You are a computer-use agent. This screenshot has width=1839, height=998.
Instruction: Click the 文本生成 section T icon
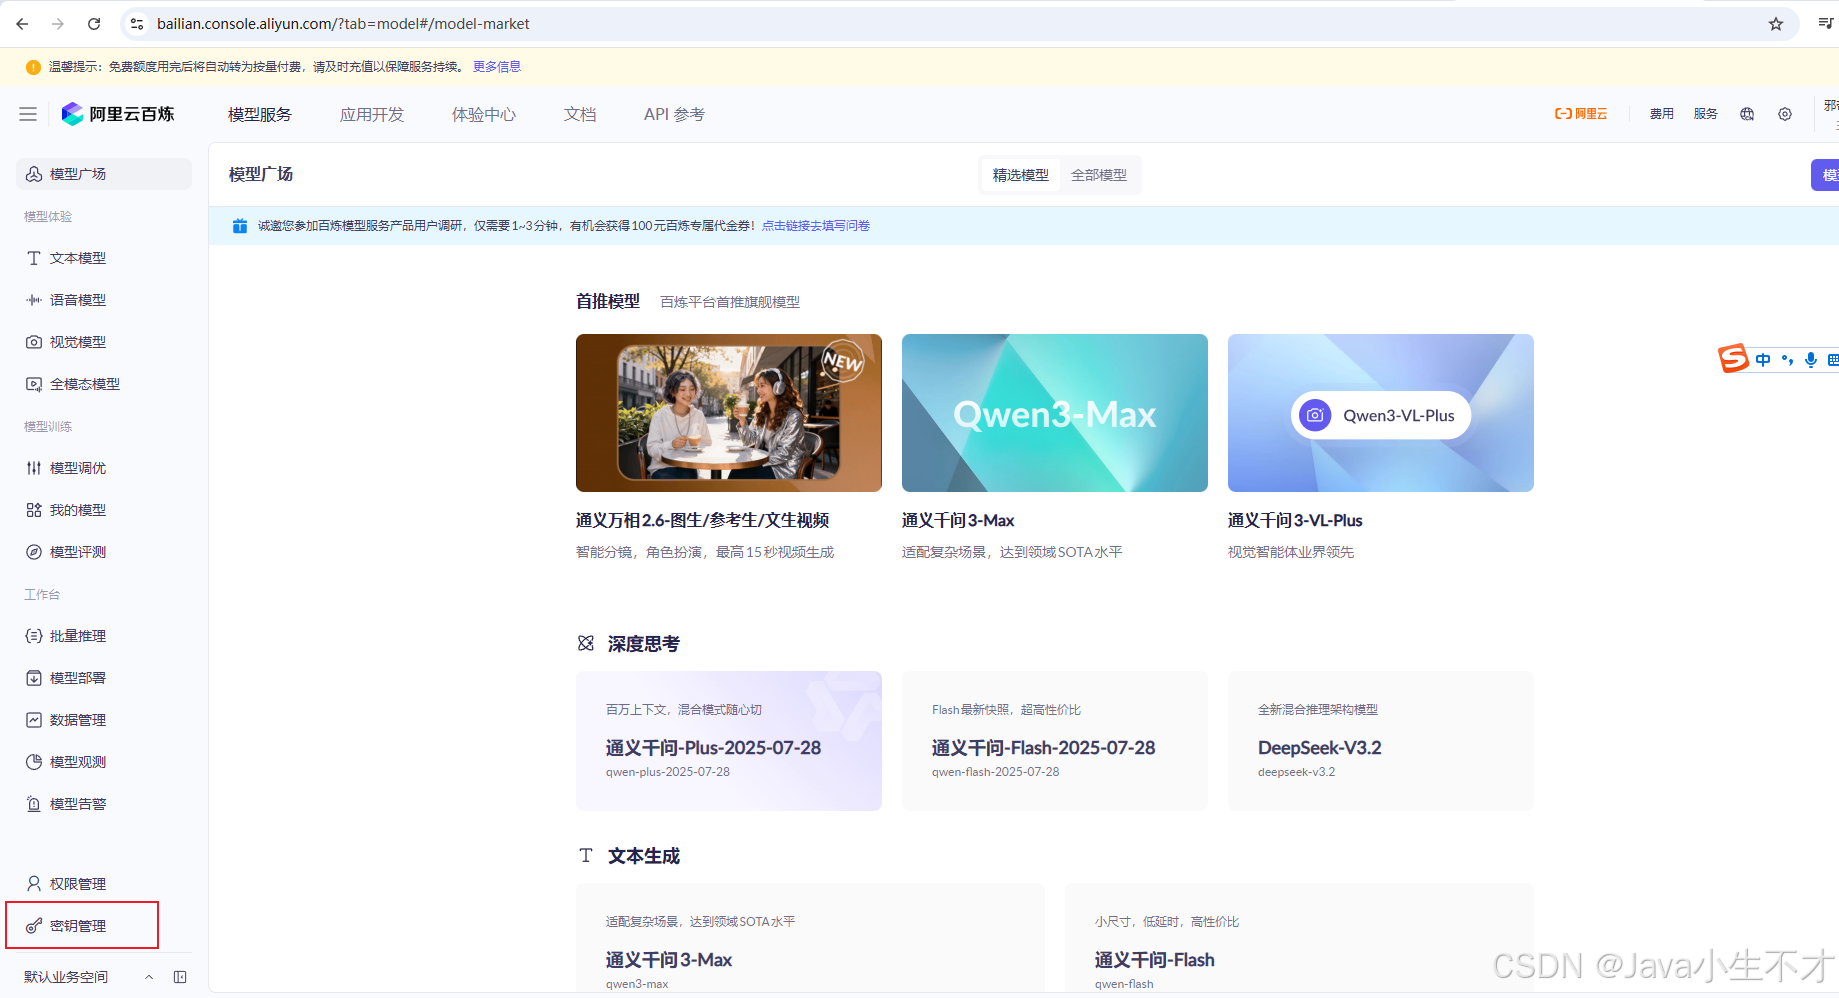pyautogui.click(x=586, y=855)
